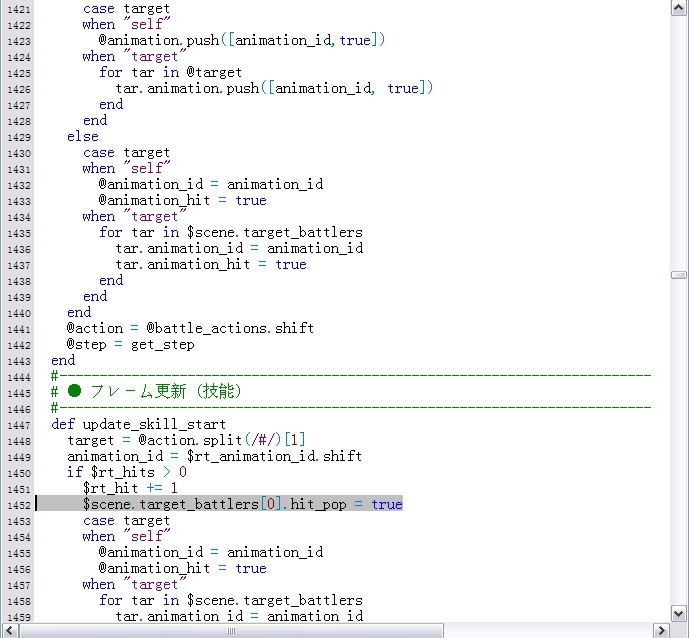Click the horizontal scrollbar thumb
The width and height of the screenshot is (689, 638).
[x=231, y=631]
